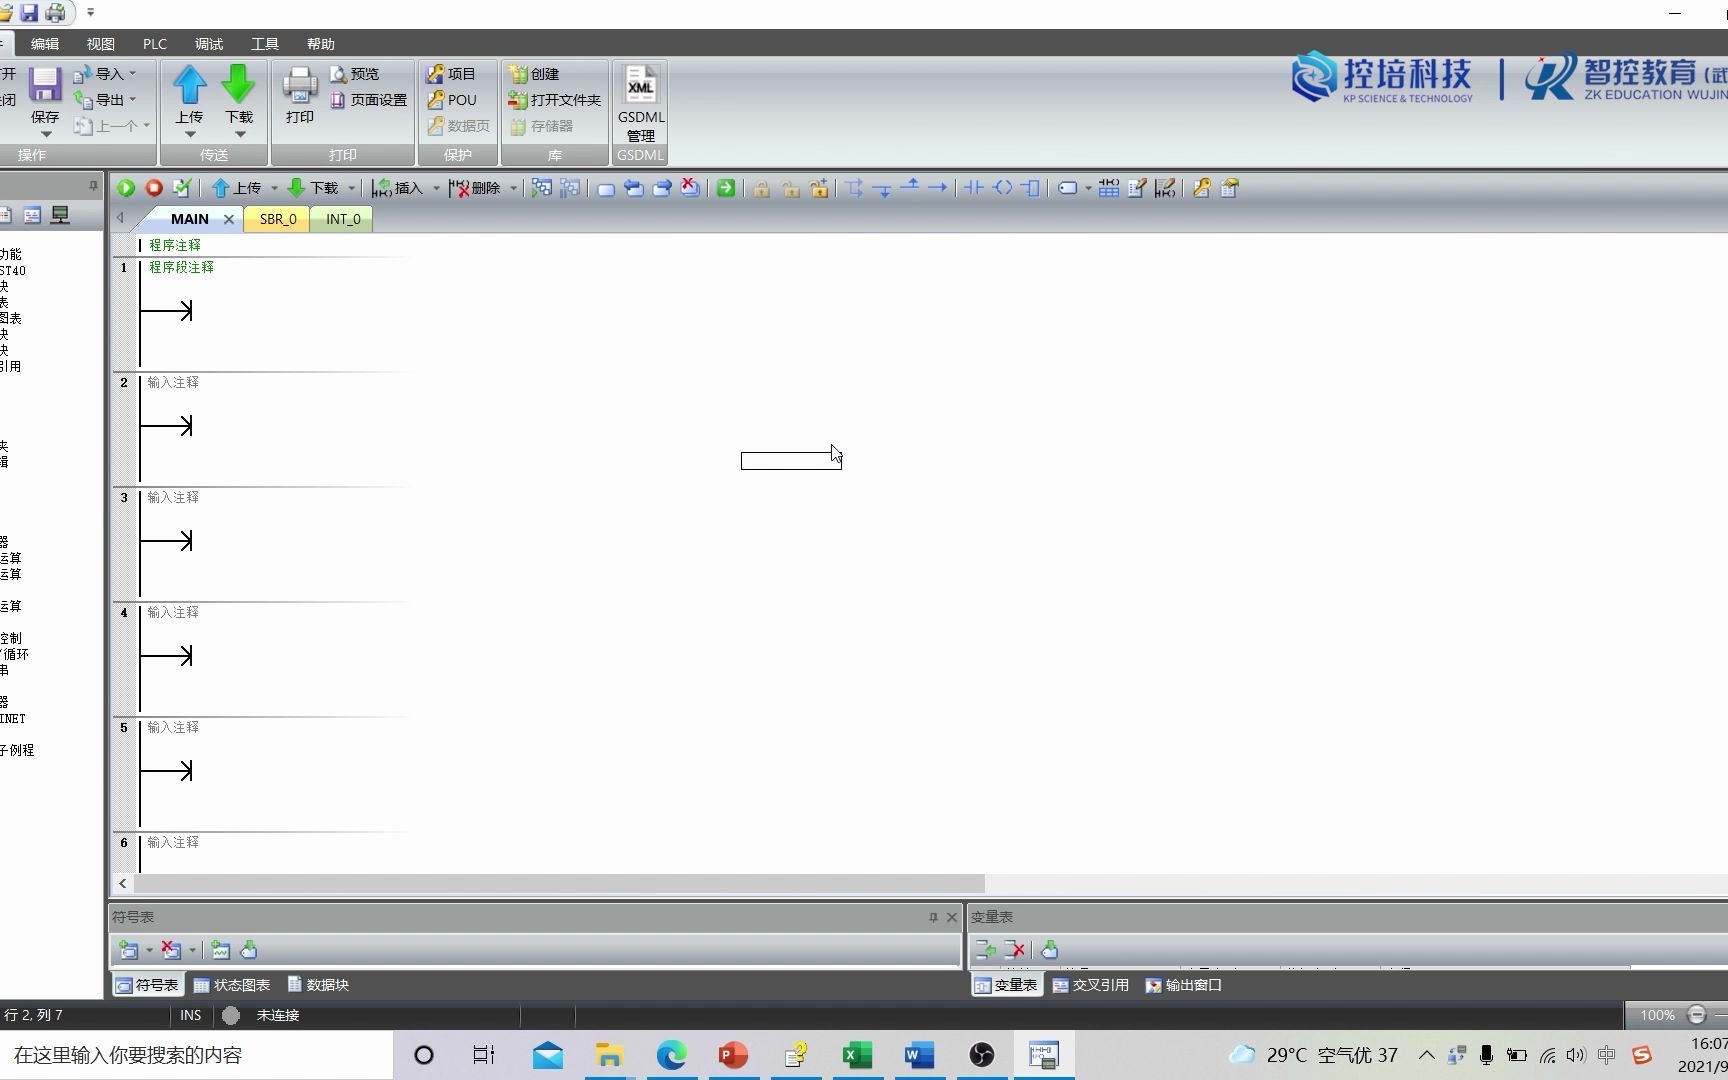Click the 打印 (Print) ribbon icon
Image resolution: width=1728 pixels, height=1080 pixels.
(299, 95)
